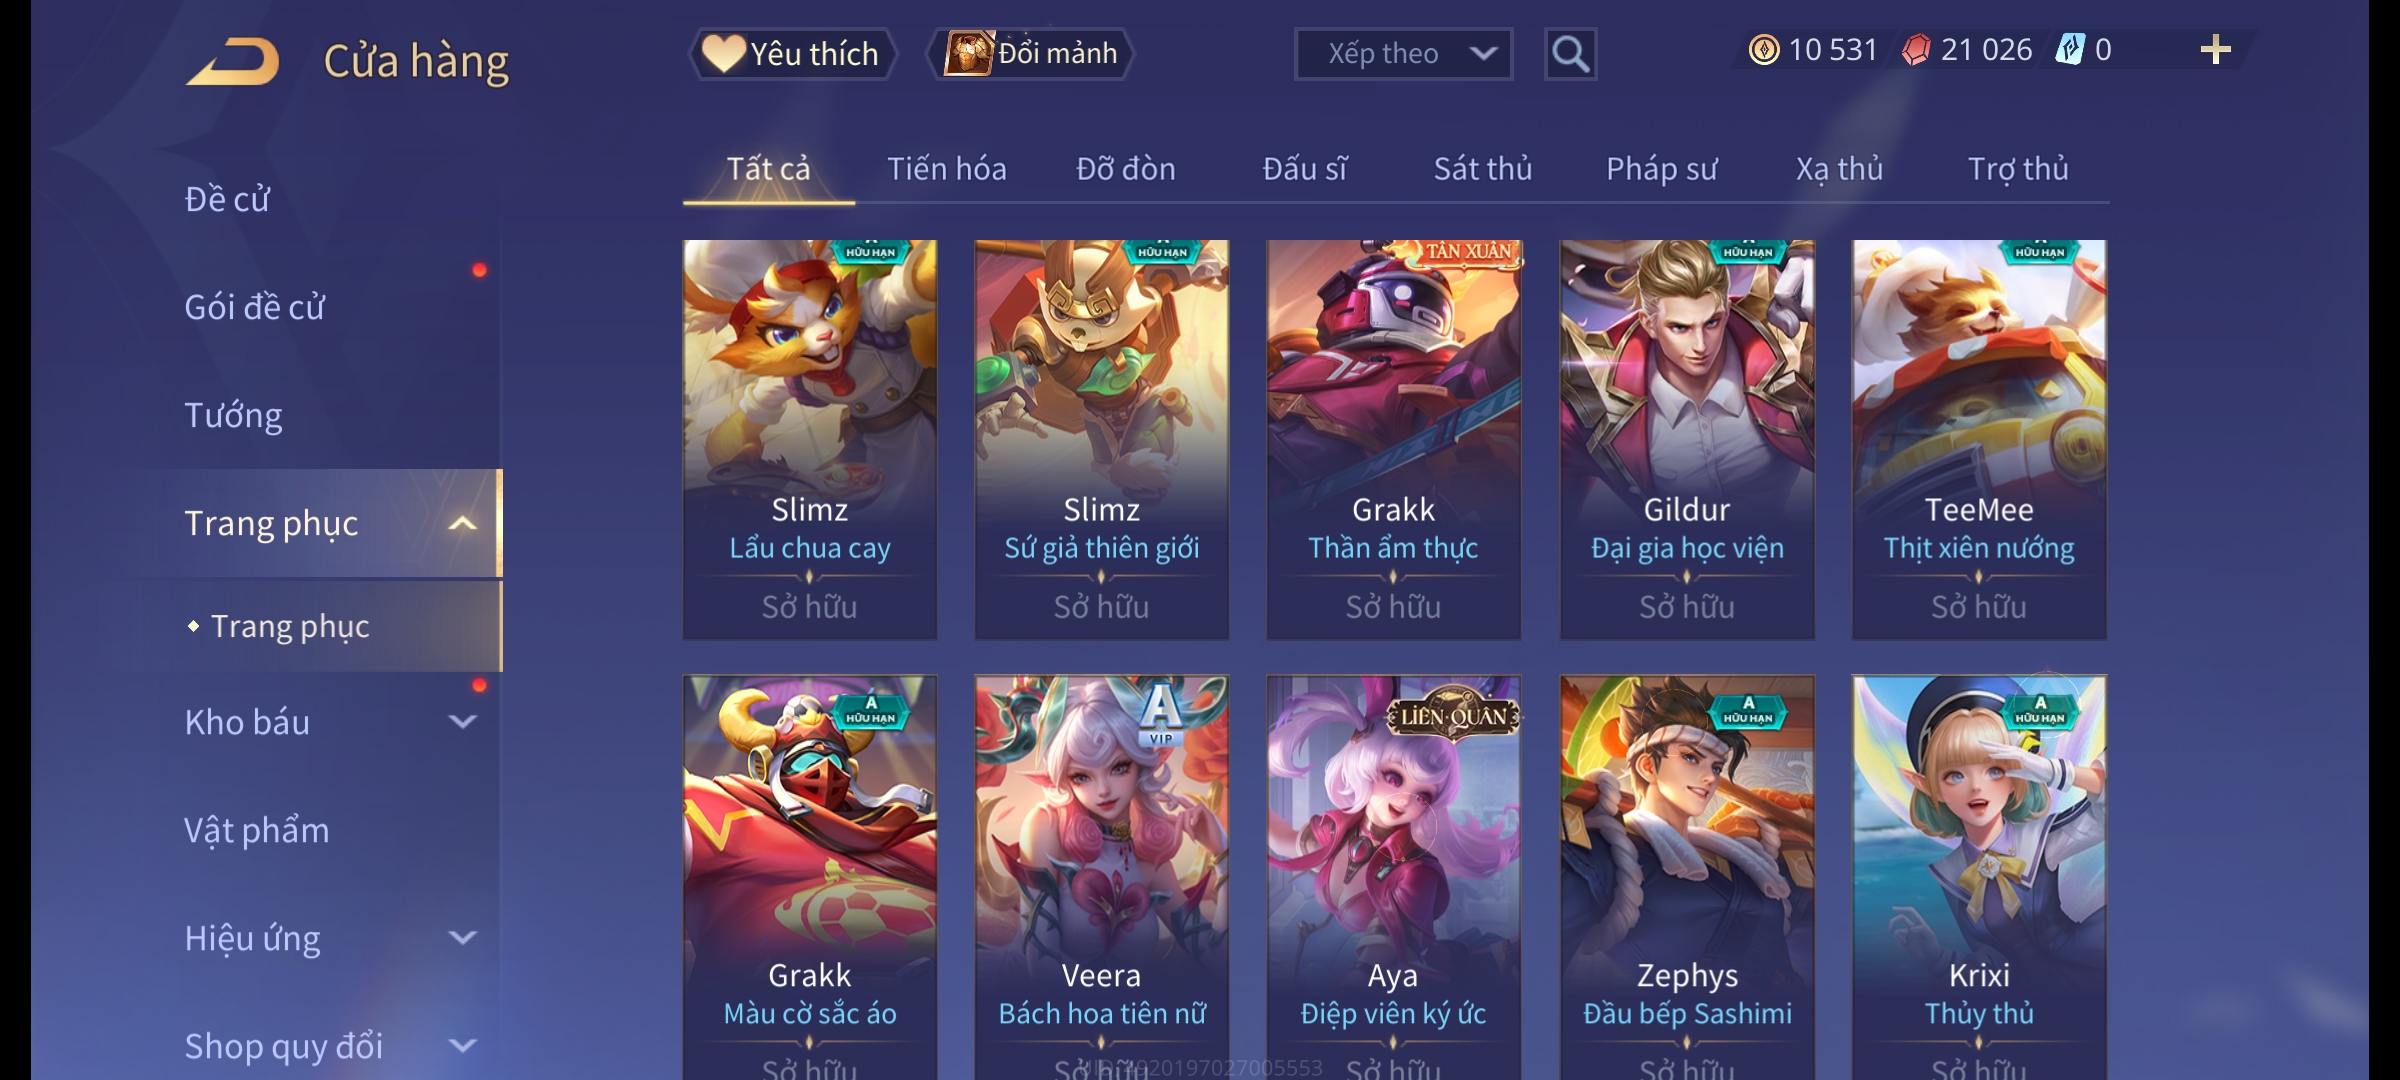Open the Yêu thích heart favorites
2400x1080 pixels.
pos(791,54)
